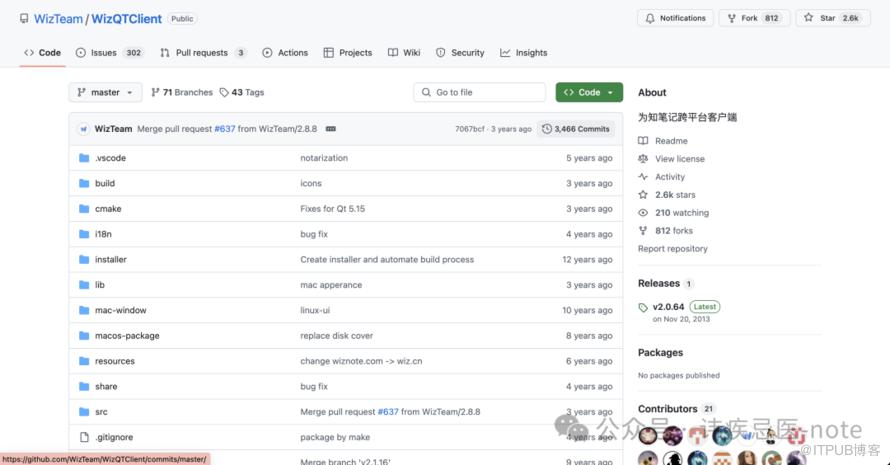The height and width of the screenshot is (465, 890).
Task: Click the Go to file search field
Action: point(480,92)
